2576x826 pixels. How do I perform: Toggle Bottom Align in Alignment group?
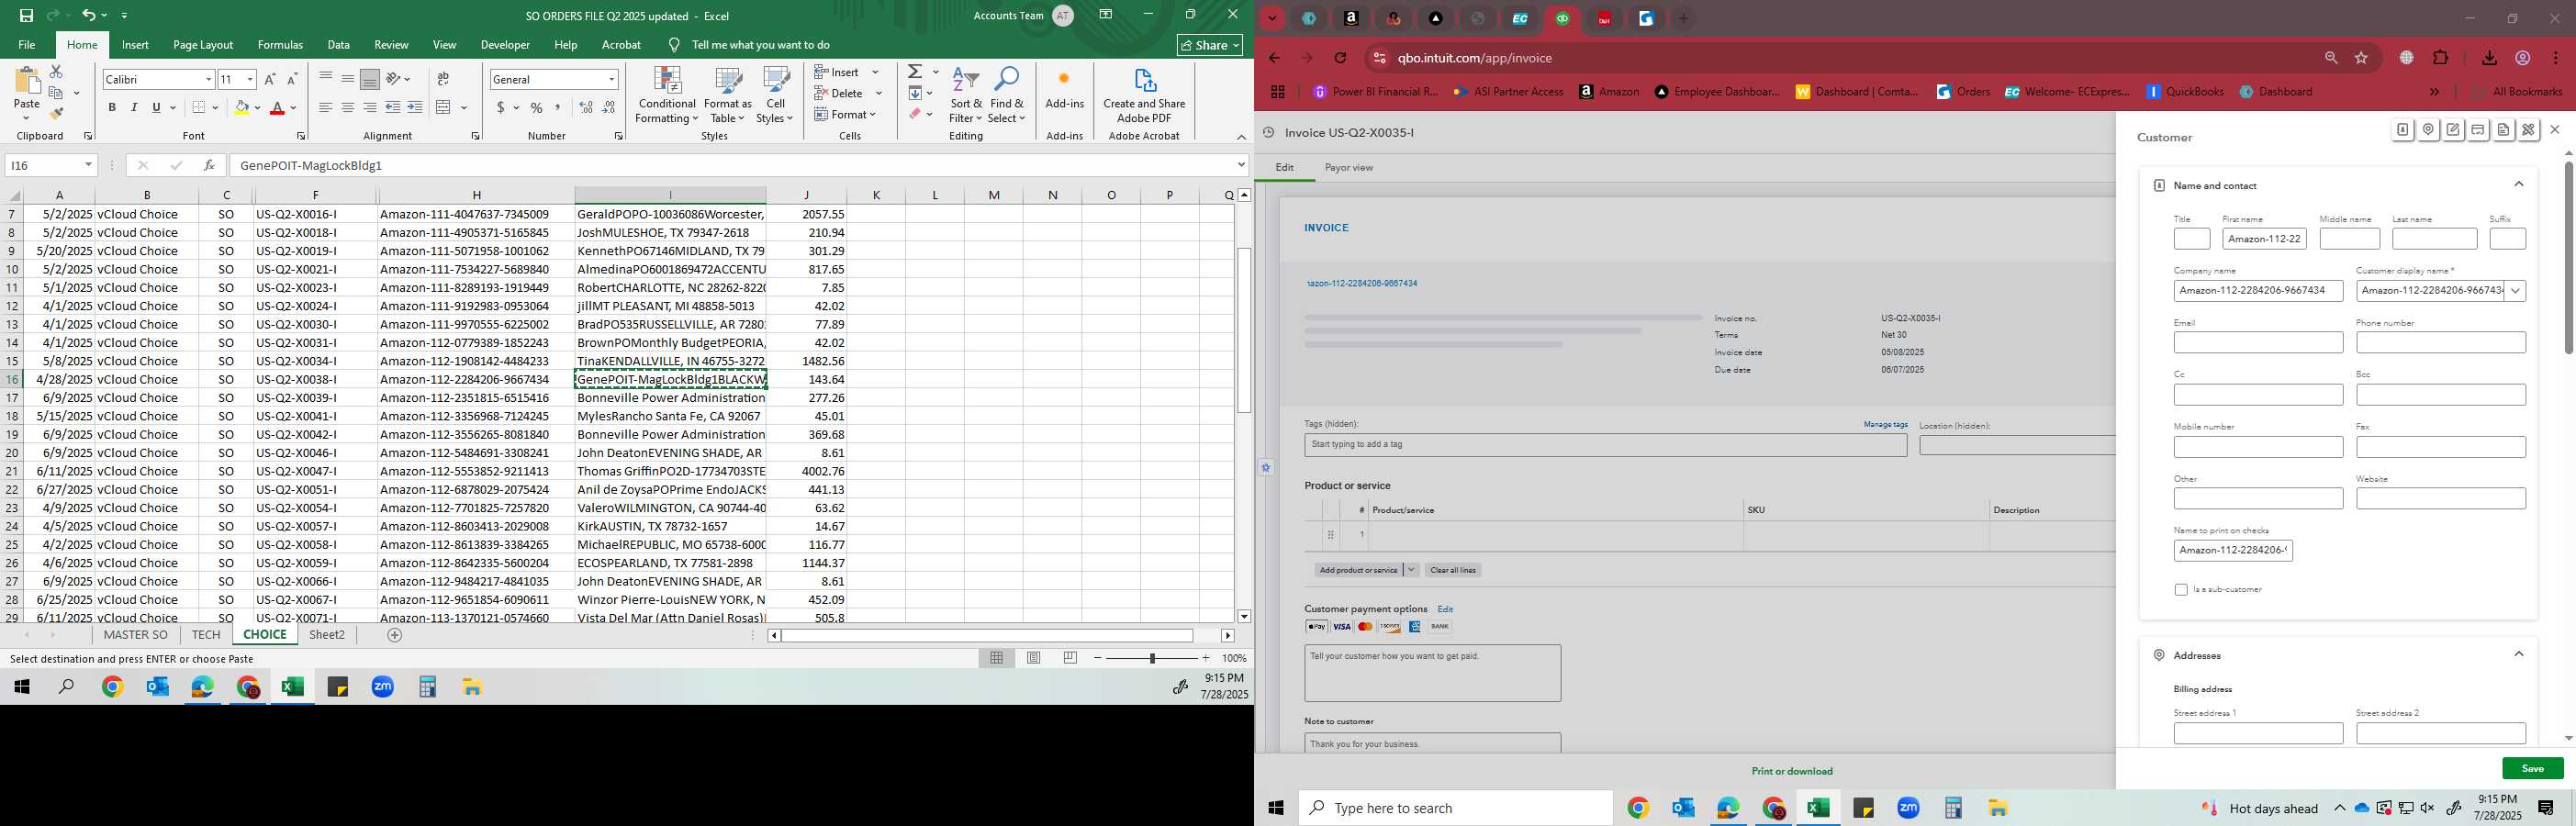pos(370,79)
